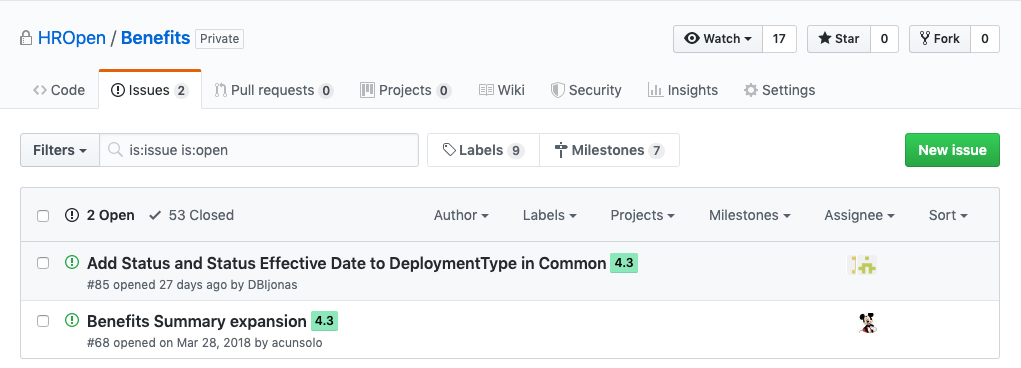
Task: Switch to the Security tab
Action: pos(586,90)
